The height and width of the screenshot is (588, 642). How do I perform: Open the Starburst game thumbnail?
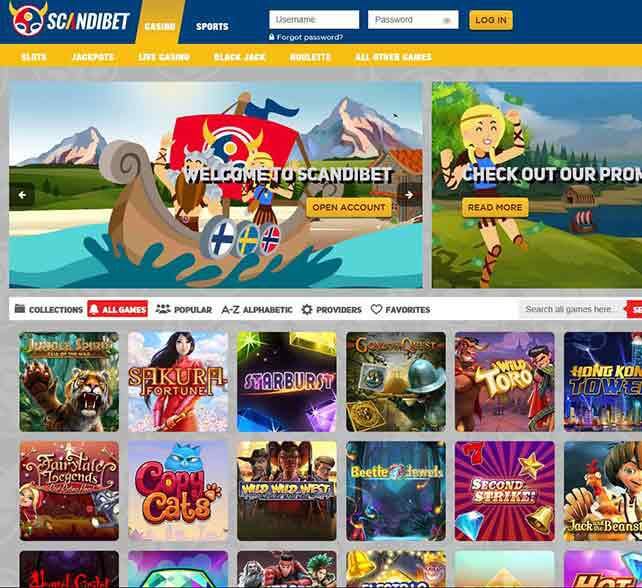(x=287, y=382)
